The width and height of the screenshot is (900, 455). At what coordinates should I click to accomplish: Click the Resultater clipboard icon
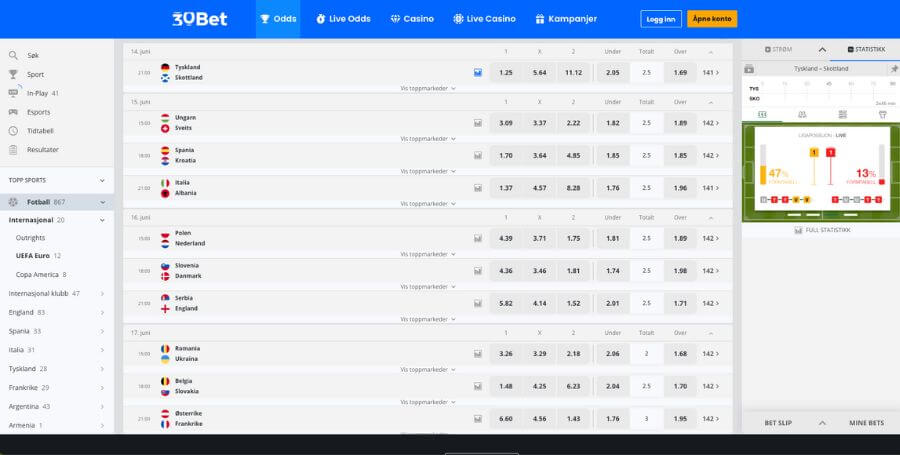coord(13,150)
